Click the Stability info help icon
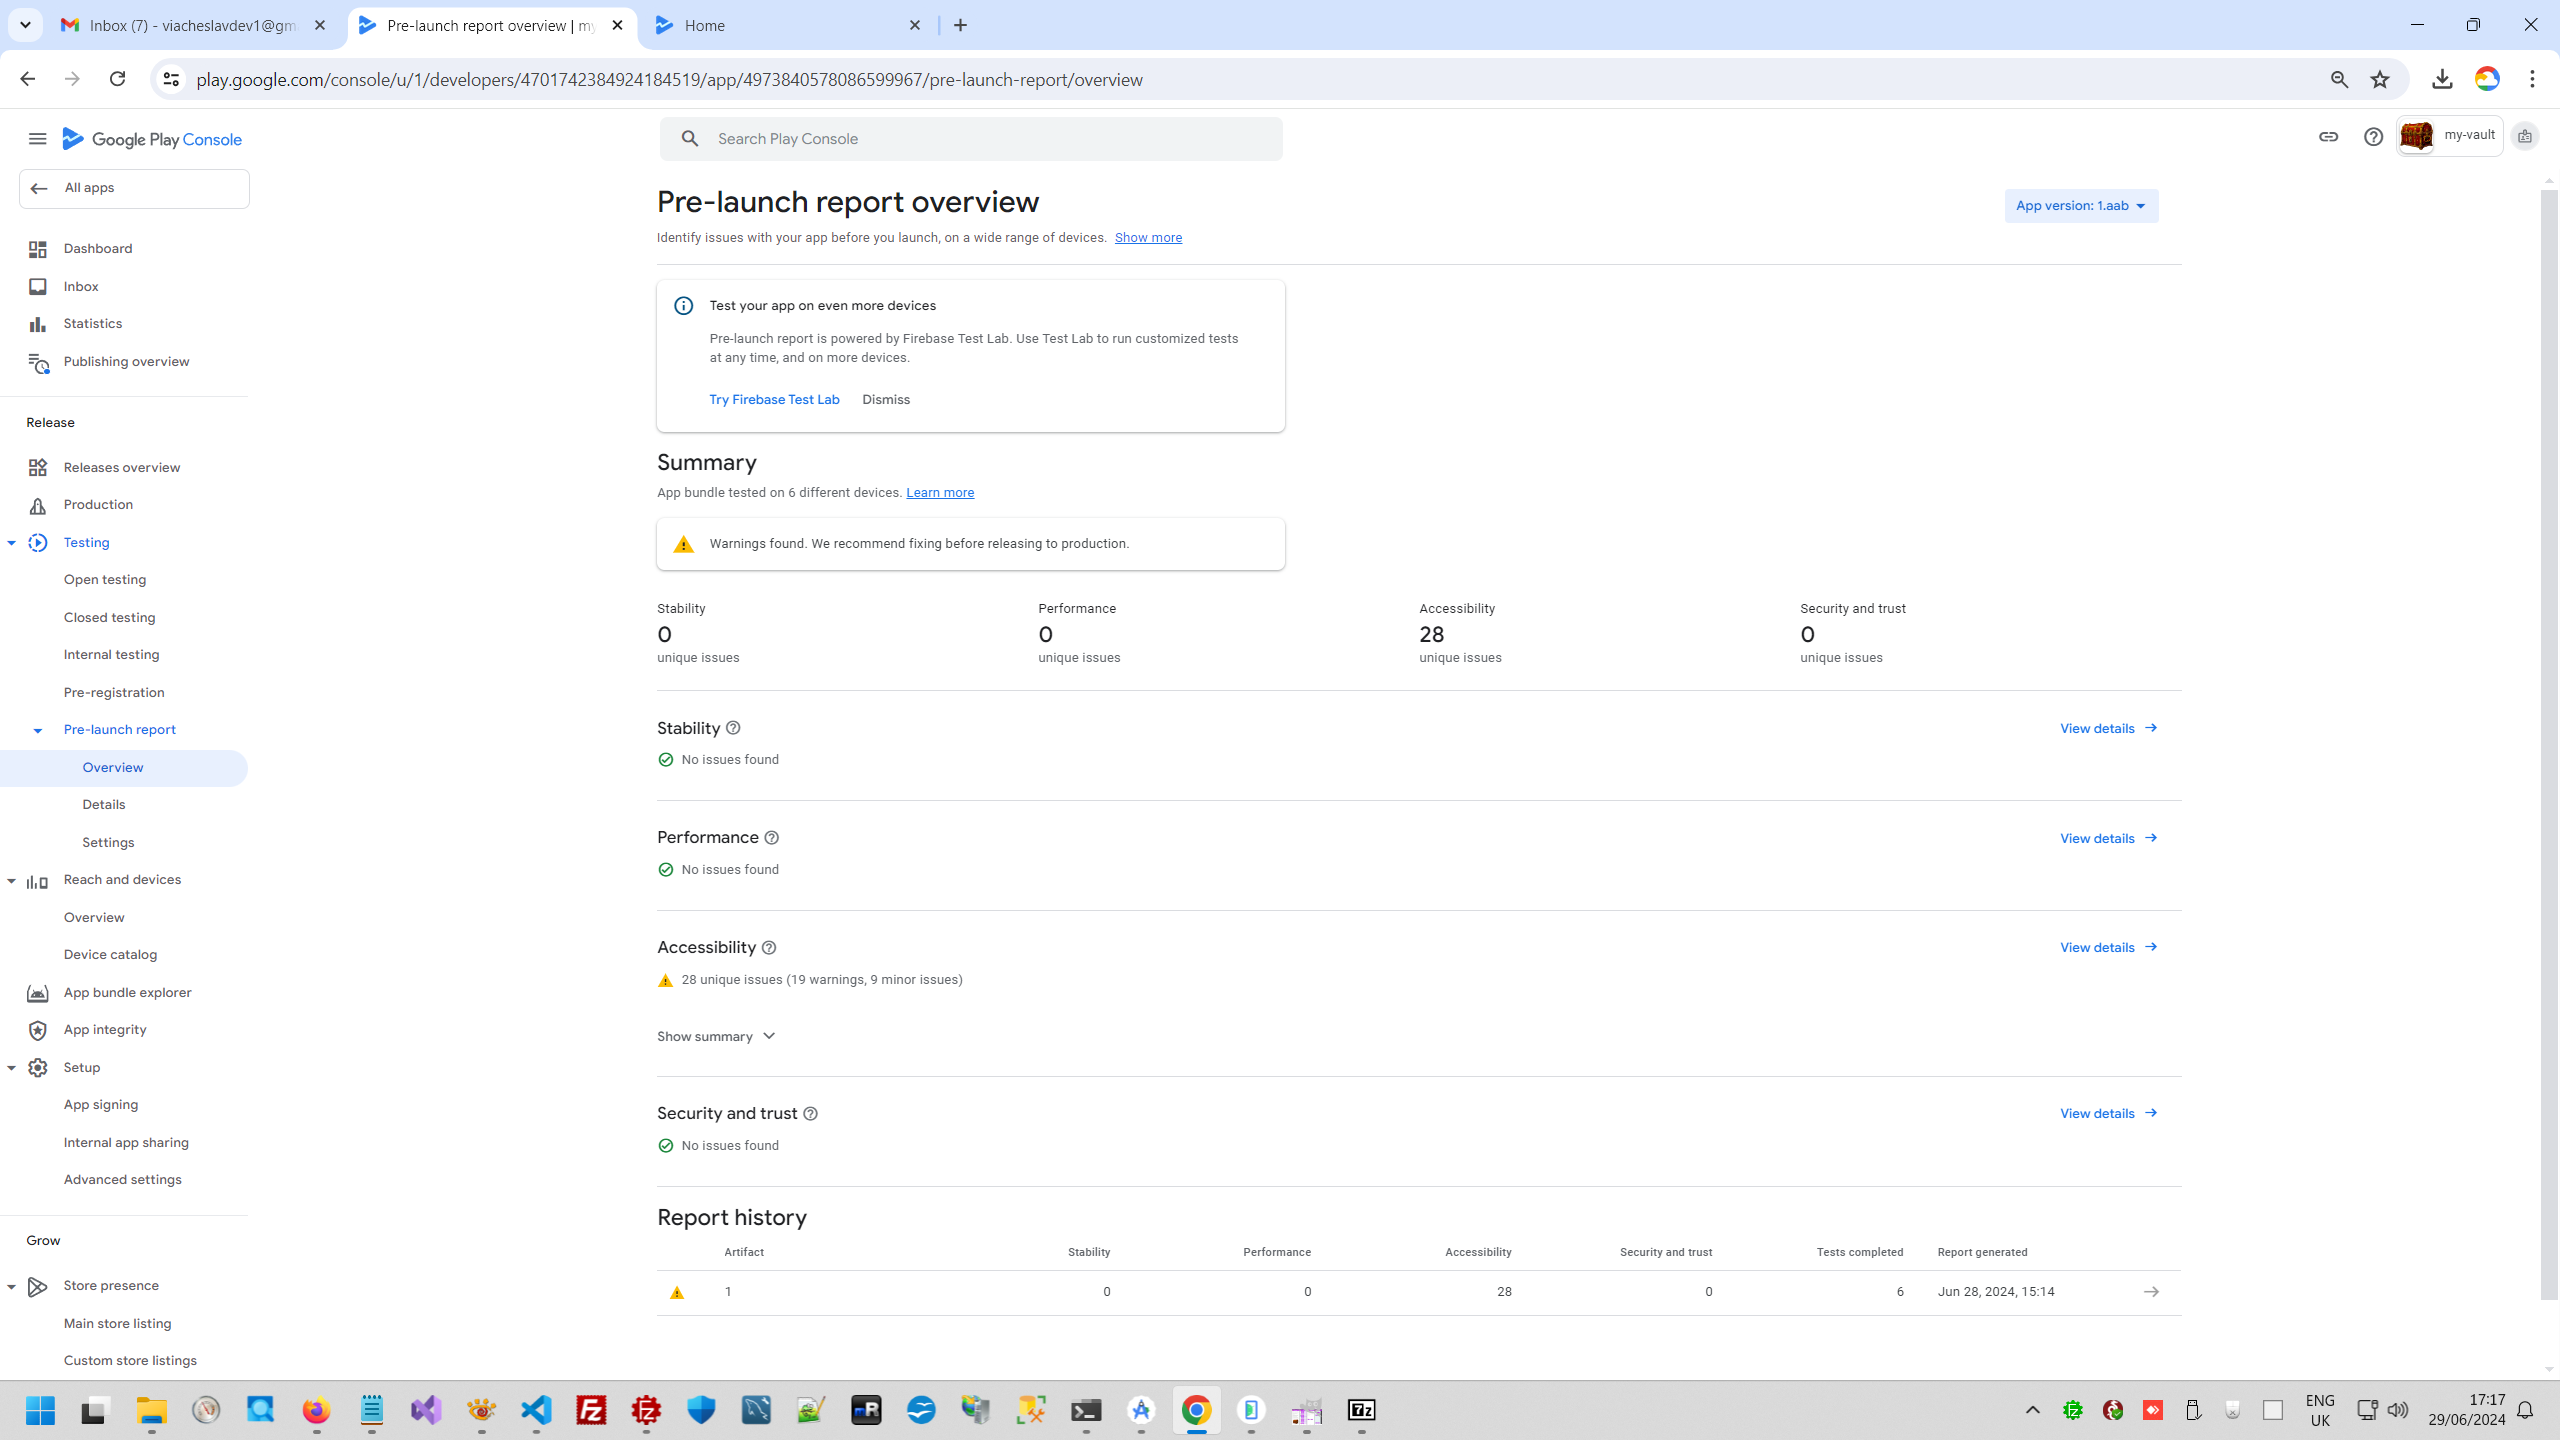Image resolution: width=2560 pixels, height=1440 pixels. 733,728
